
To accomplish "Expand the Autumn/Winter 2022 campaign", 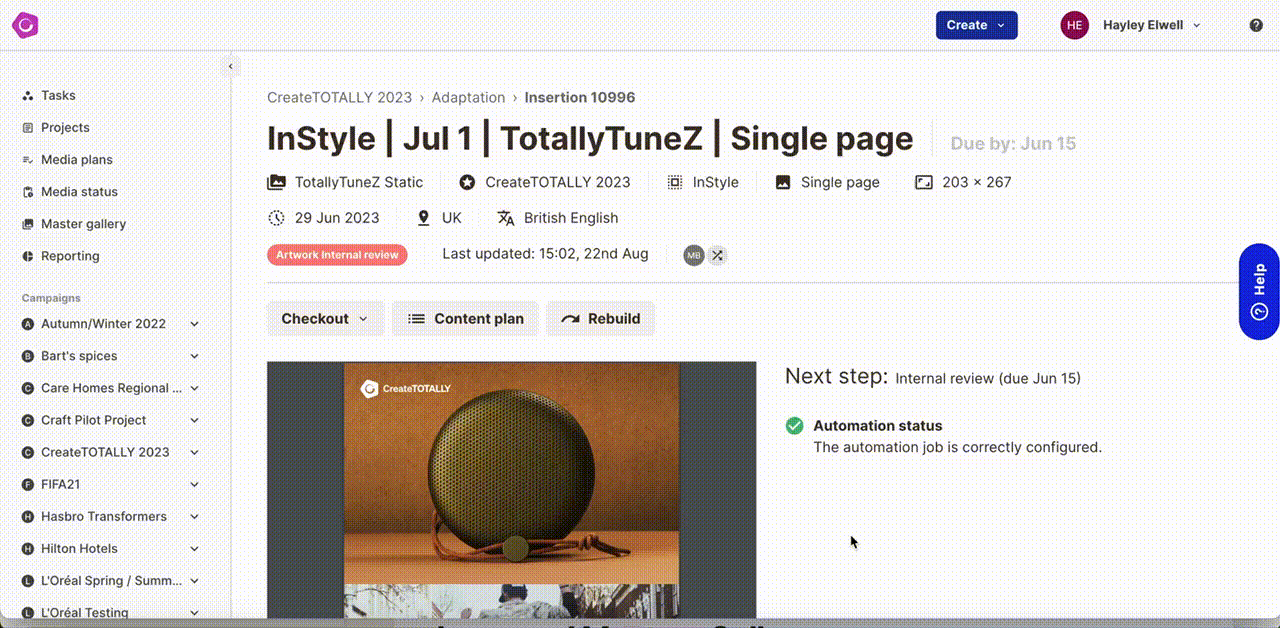I will click(x=194, y=324).
